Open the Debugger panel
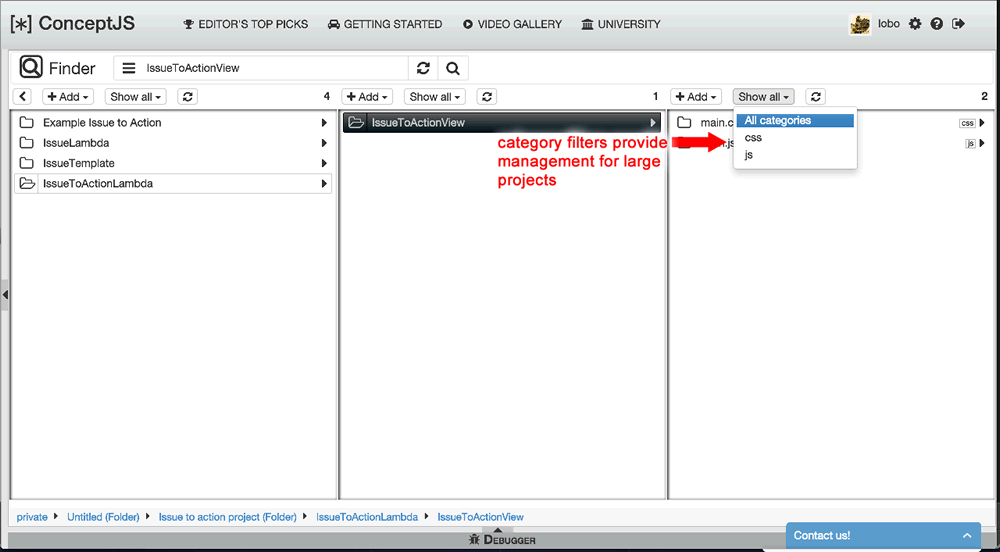 503,539
